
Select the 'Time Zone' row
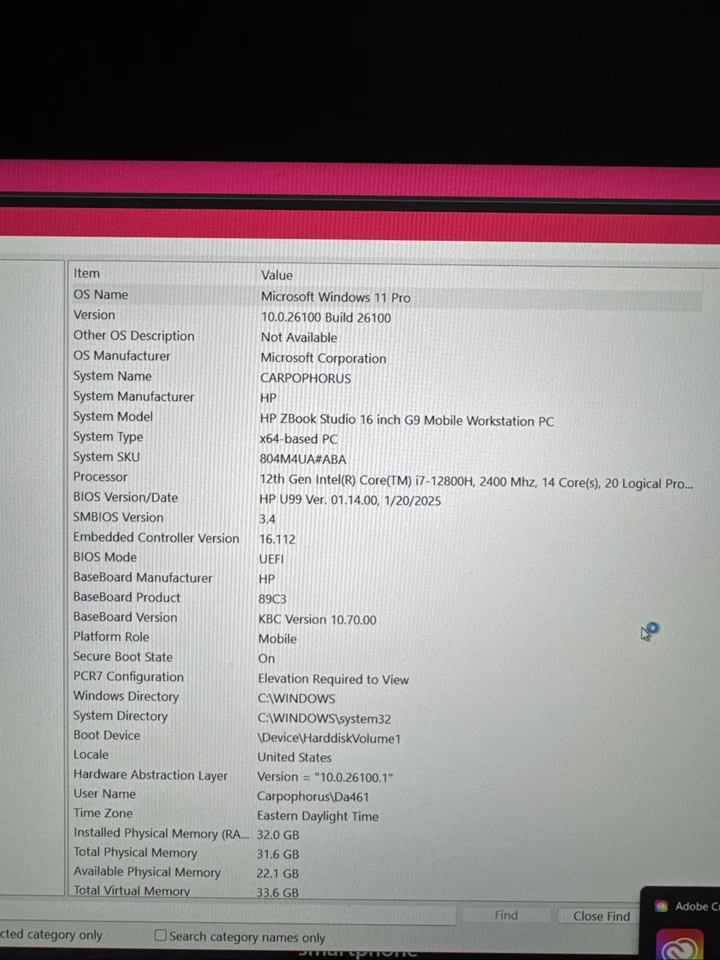click(103, 813)
